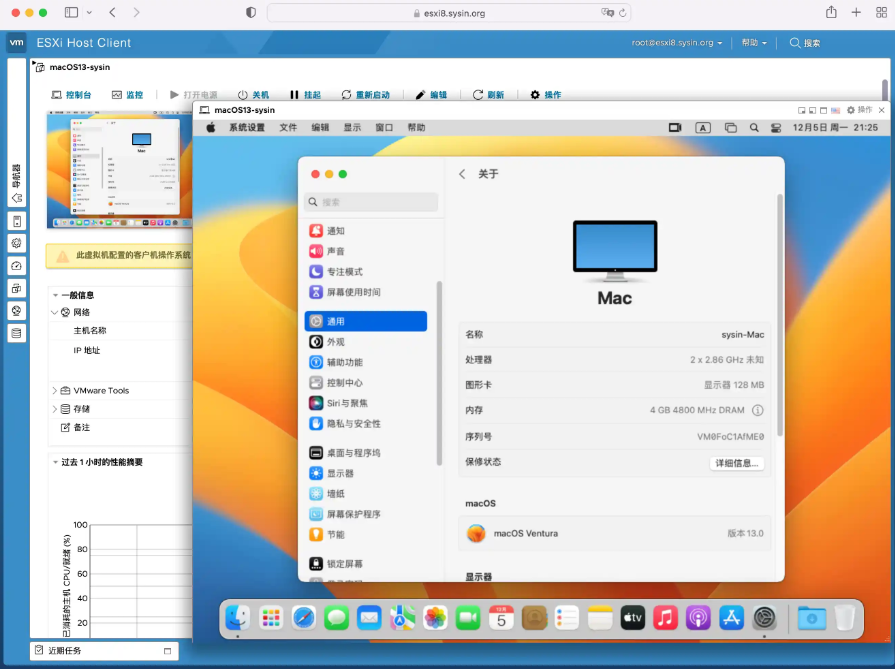Click 关机 to shut down VM
Viewport: 895px width, 669px height.
pyautogui.click(x=253, y=95)
